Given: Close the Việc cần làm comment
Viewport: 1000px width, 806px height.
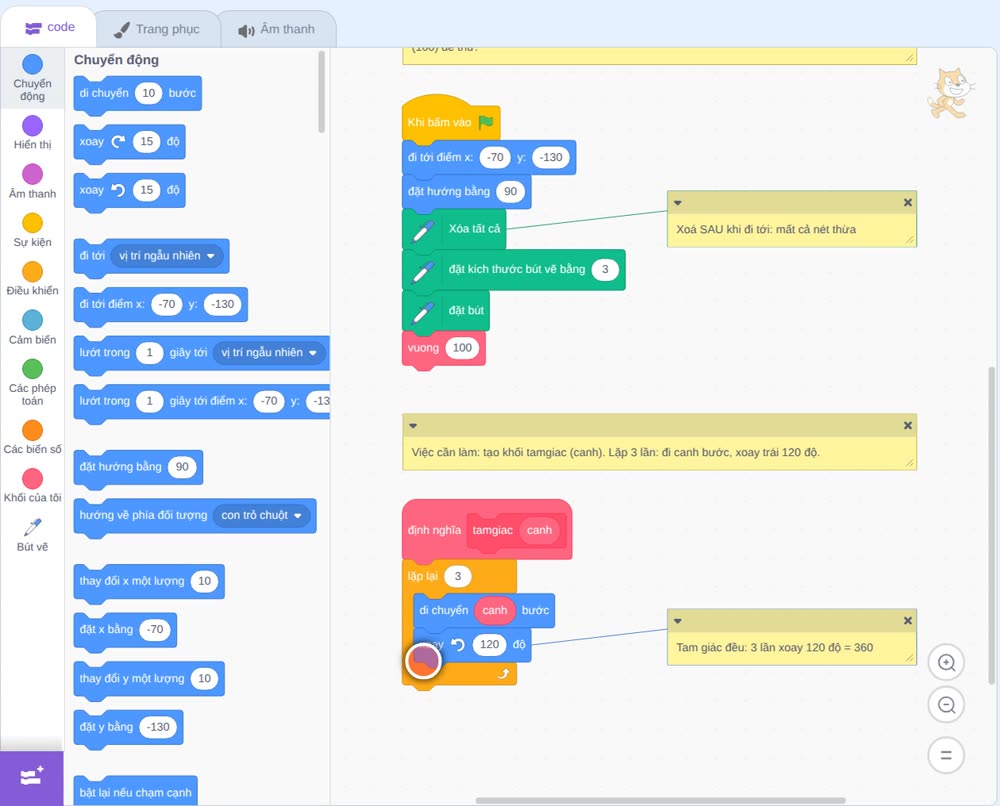Looking at the screenshot, I should coord(908,425).
